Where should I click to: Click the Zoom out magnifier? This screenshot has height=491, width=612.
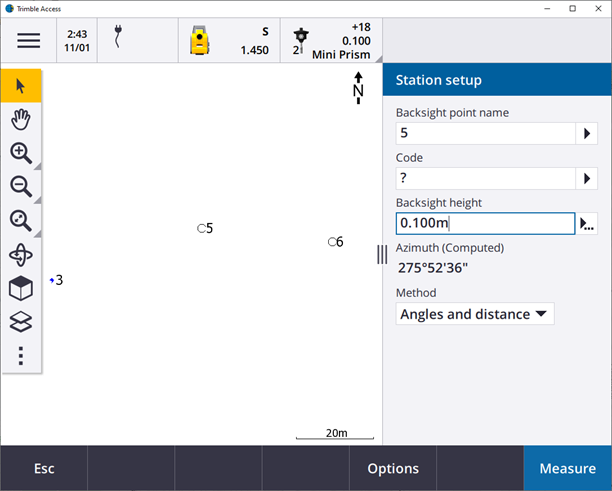[21, 187]
